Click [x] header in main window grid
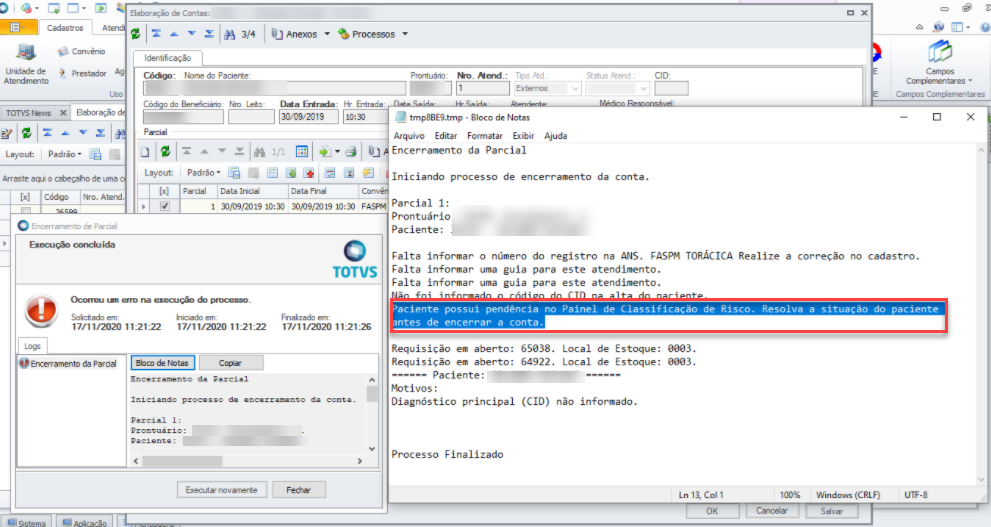 click(25, 197)
